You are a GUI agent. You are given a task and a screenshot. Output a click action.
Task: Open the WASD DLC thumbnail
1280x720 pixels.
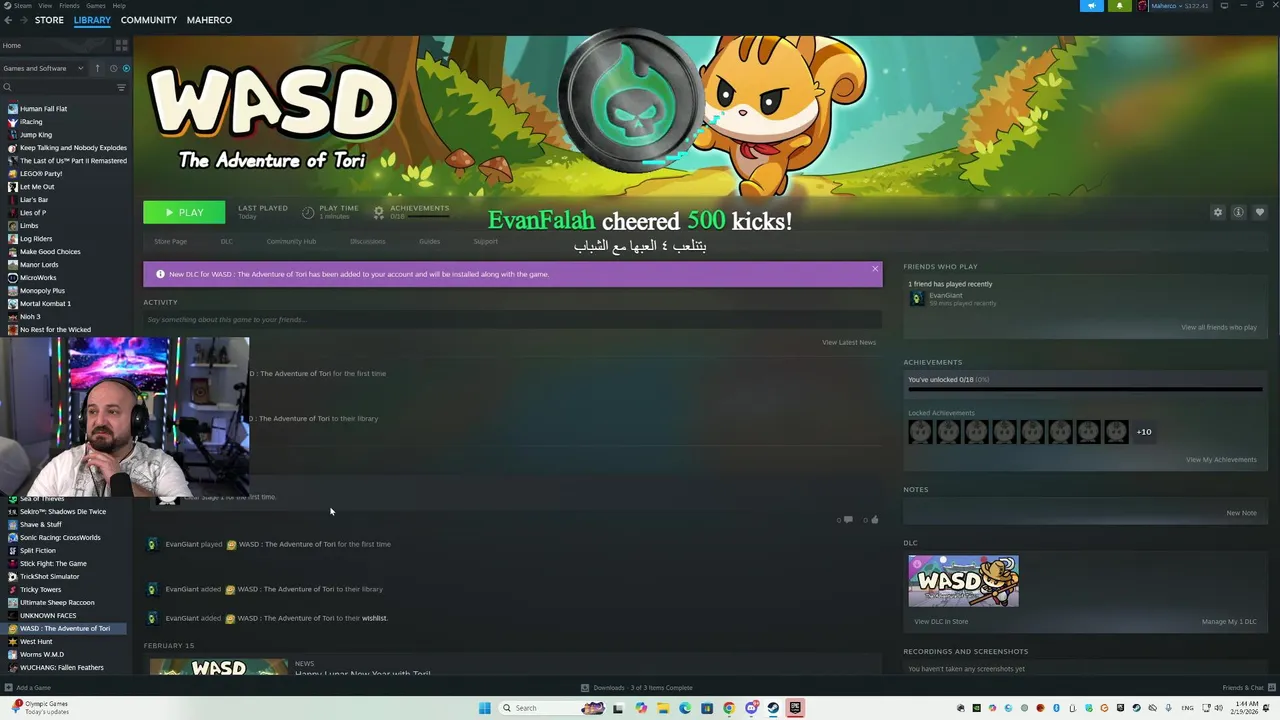963,581
